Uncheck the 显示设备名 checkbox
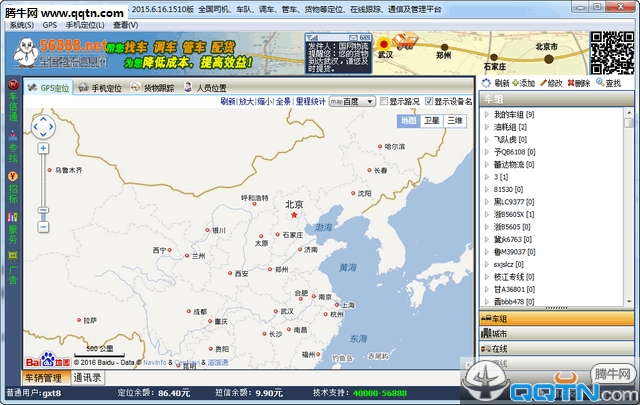 coord(429,101)
